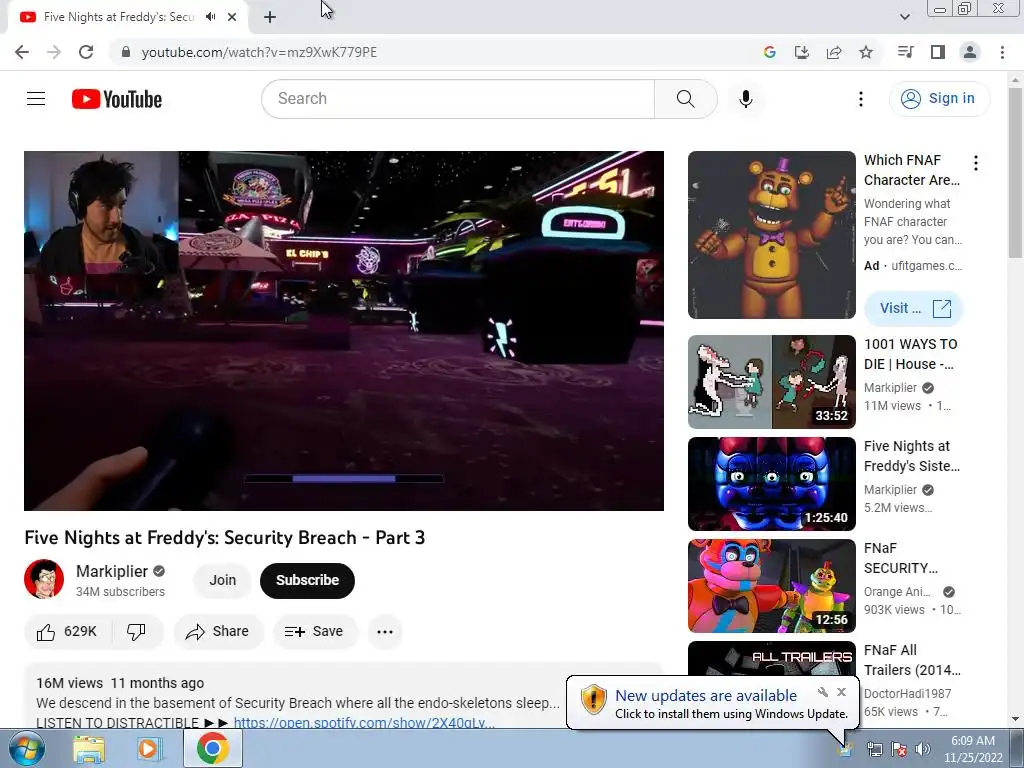The width and height of the screenshot is (1024, 768).
Task: Click the video player to pause
Action: (344, 330)
